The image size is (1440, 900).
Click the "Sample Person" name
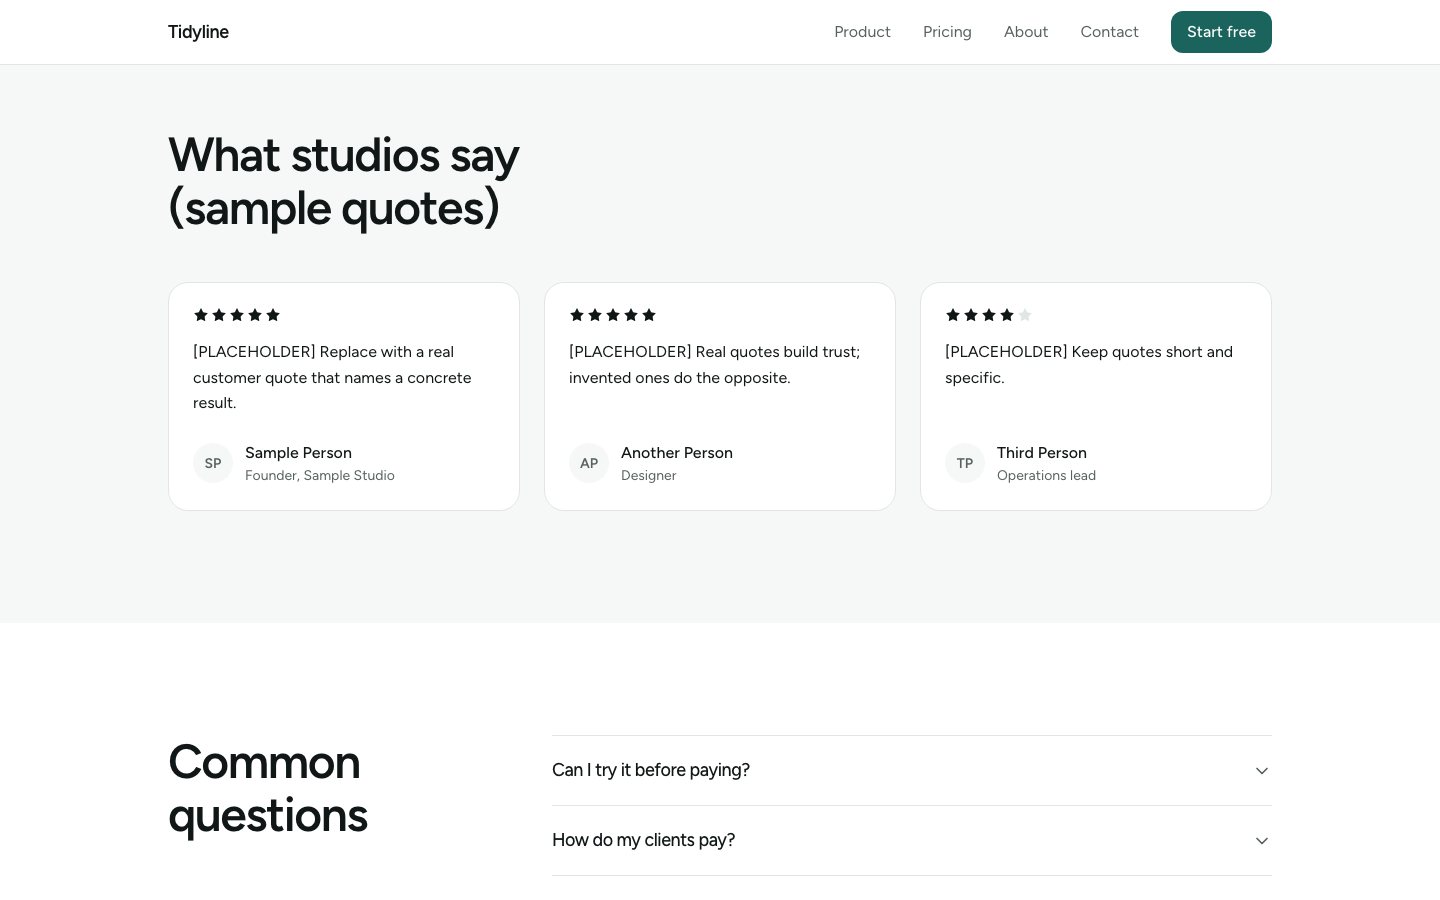[x=298, y=453]
